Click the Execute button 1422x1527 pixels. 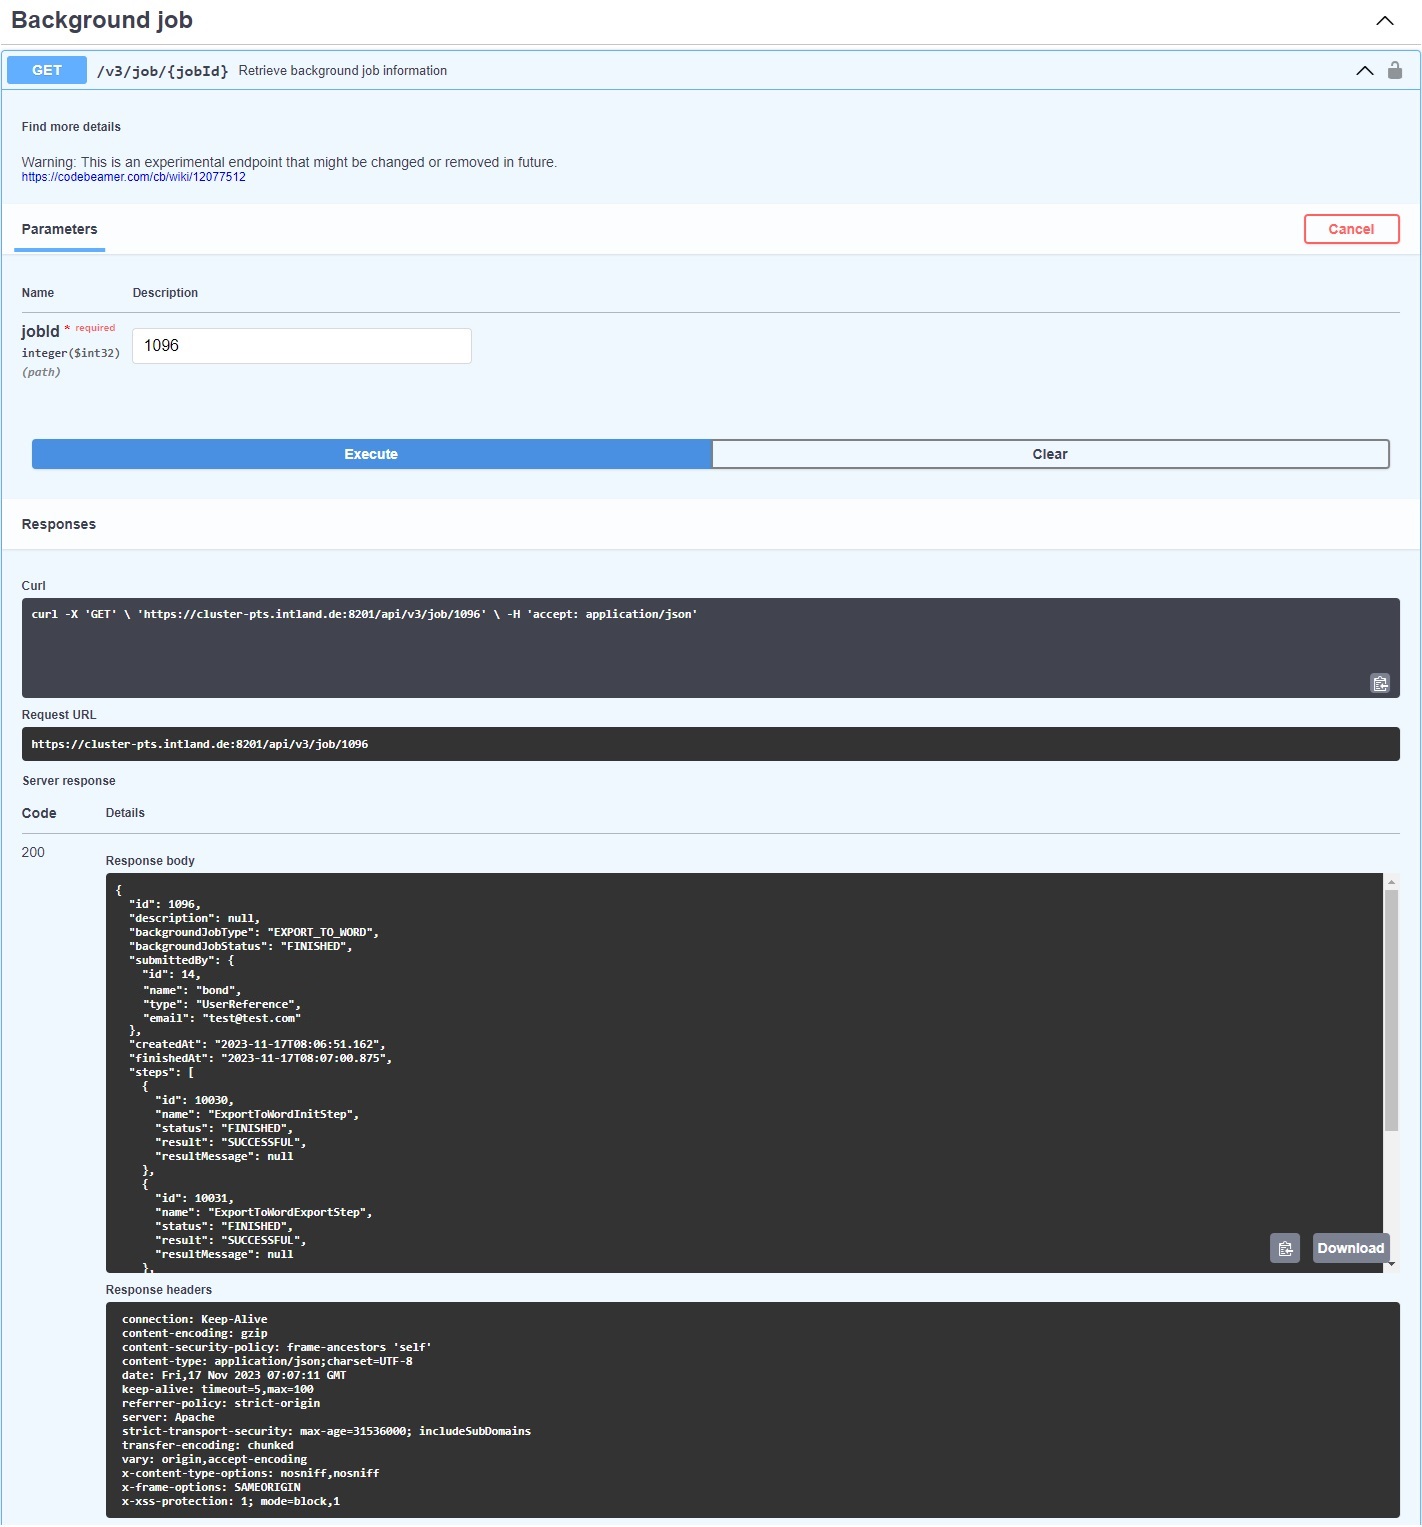[x=371, y=454]
